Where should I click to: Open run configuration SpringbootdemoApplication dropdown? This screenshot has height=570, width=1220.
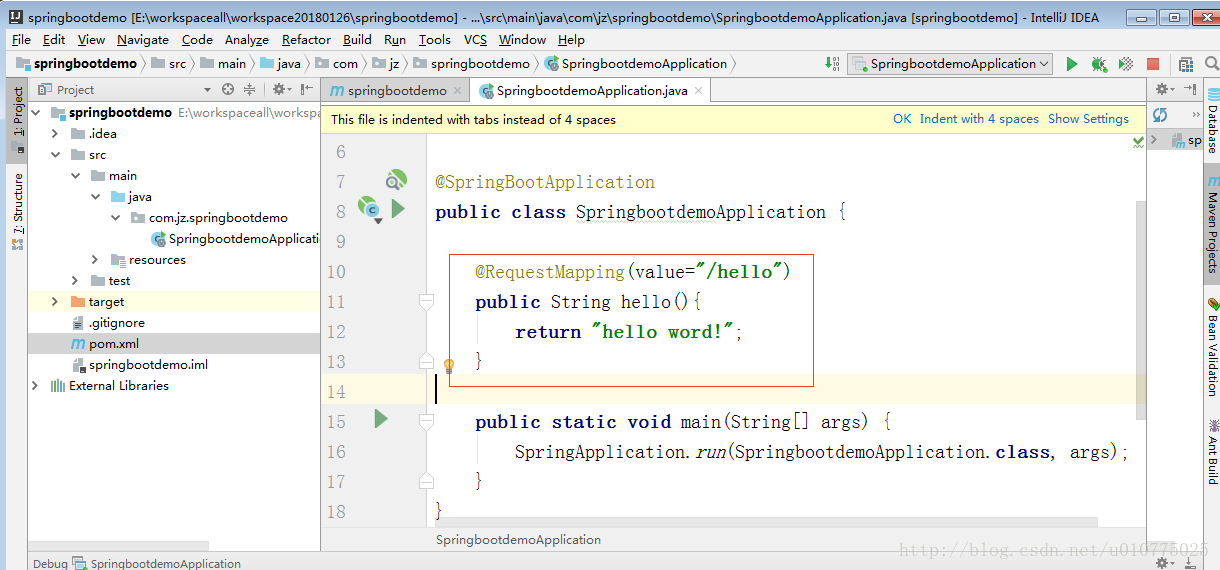[x=950, y=63]
